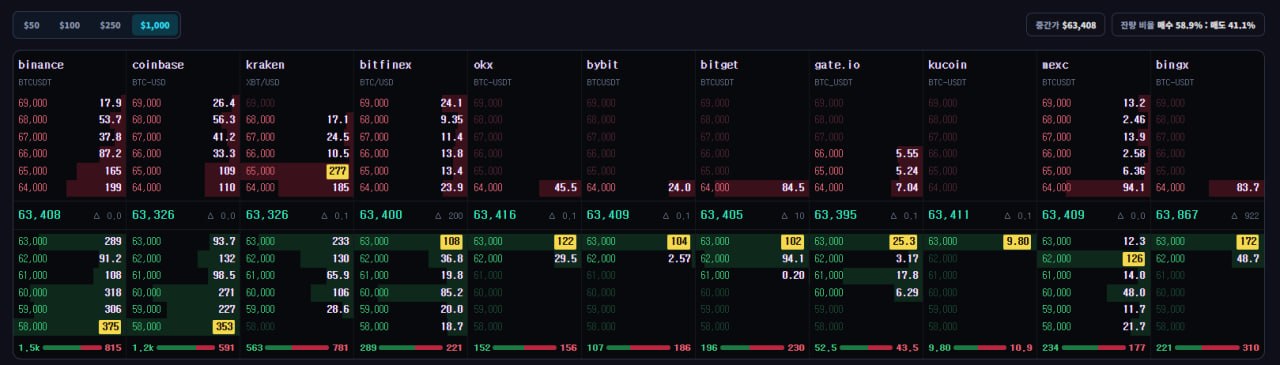Click highlighted 172 bid in bingx column

[x=1248, y=241]
